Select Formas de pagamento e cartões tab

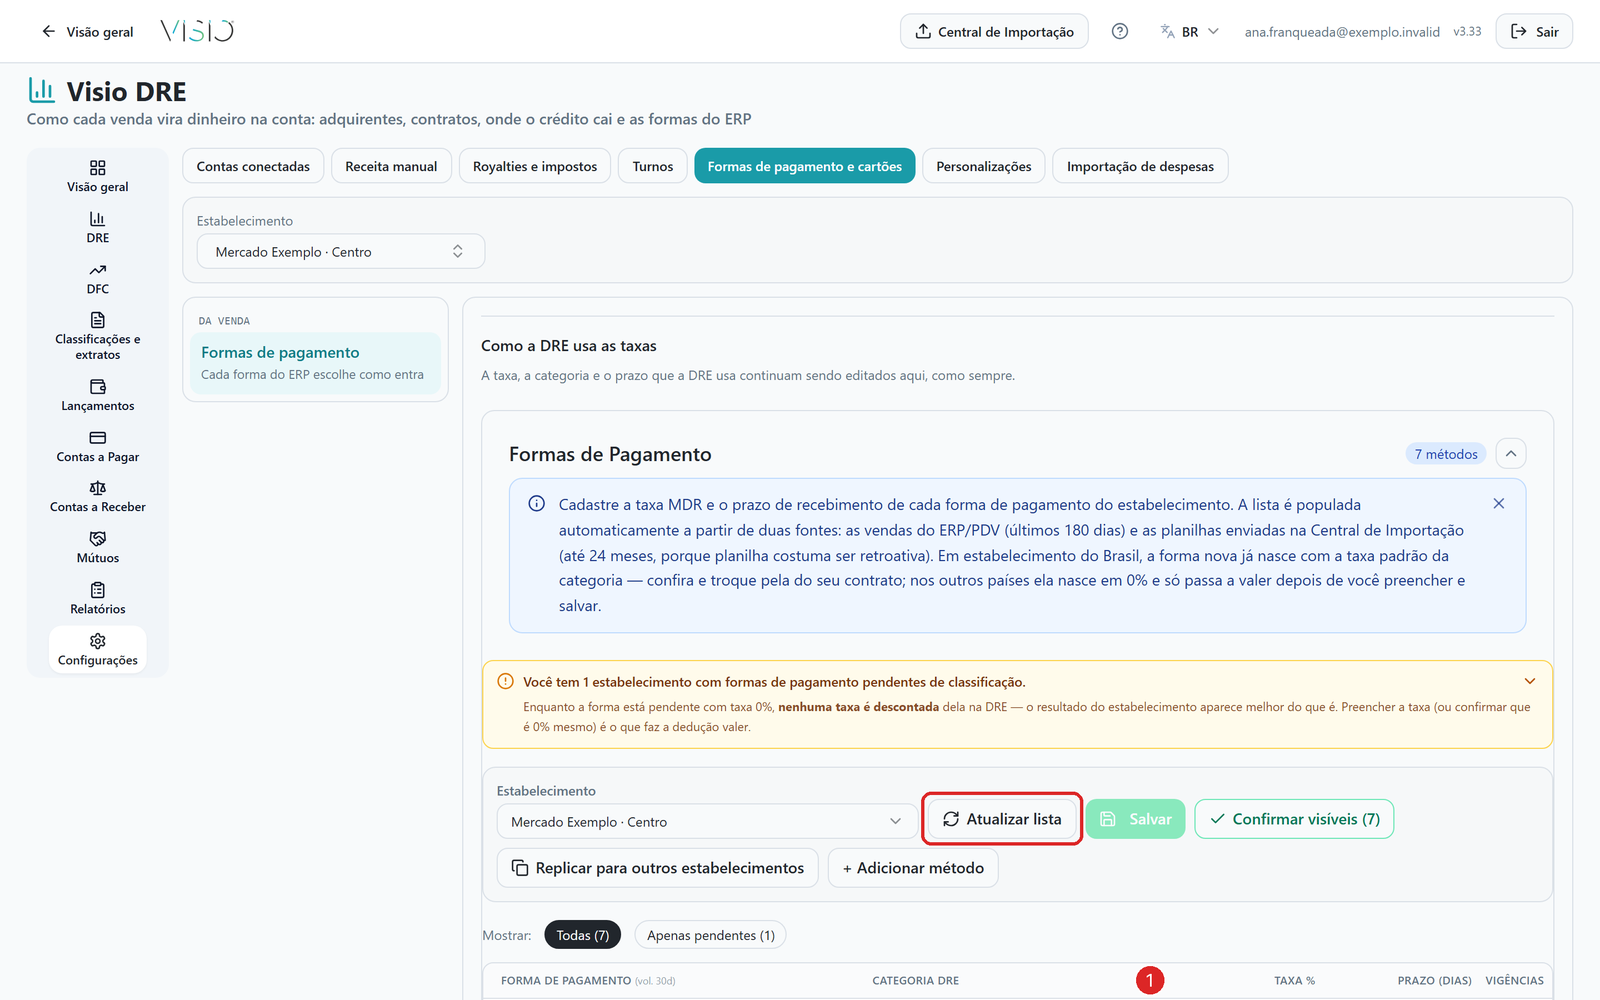pyautogui.click(x=805, y=166)
